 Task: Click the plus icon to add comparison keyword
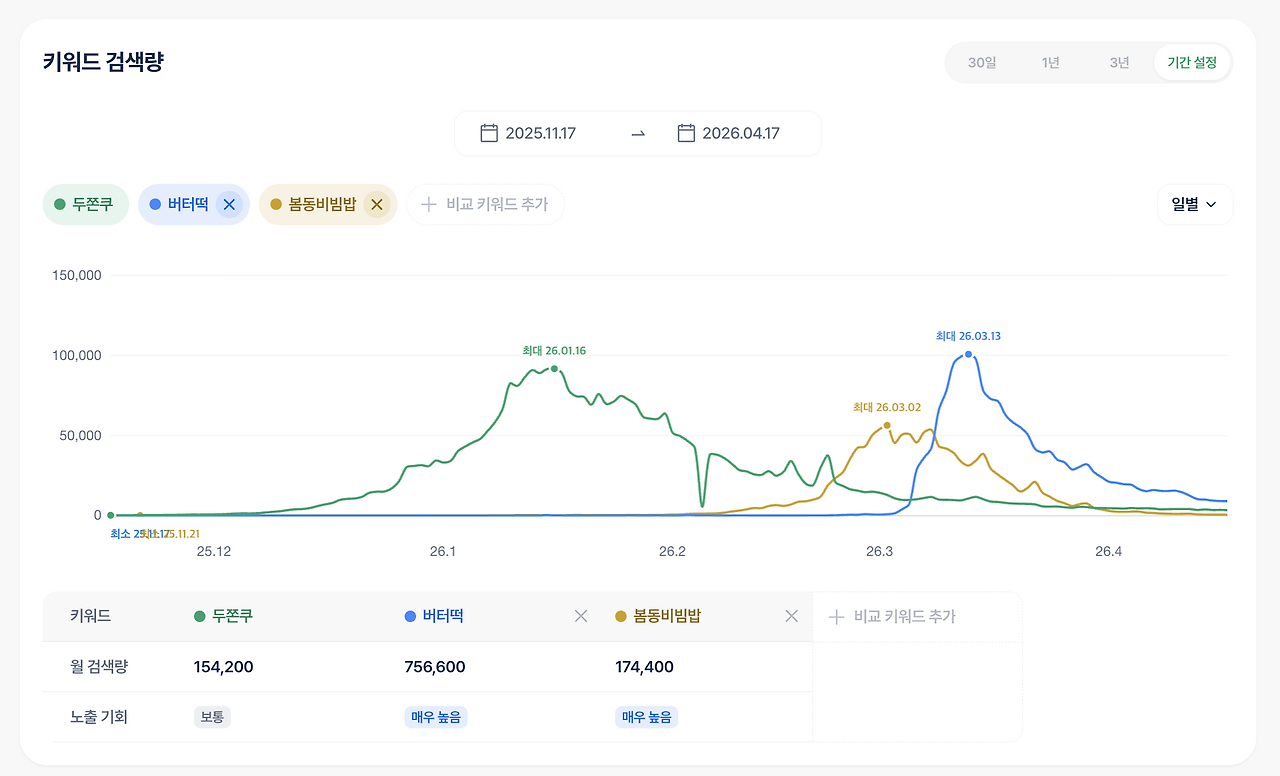point(428,204)
